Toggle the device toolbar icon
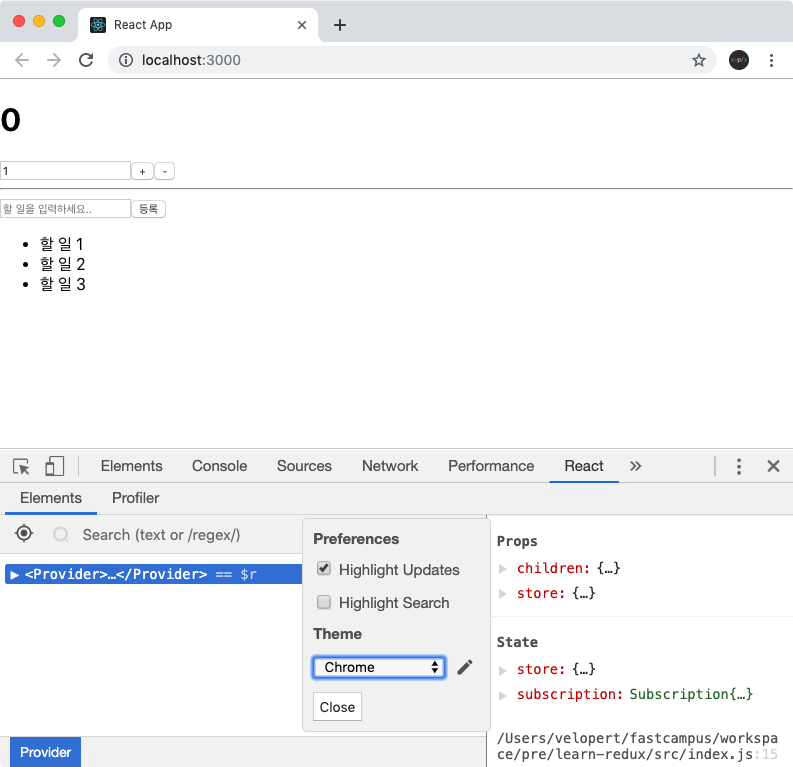 pos(54,466)
